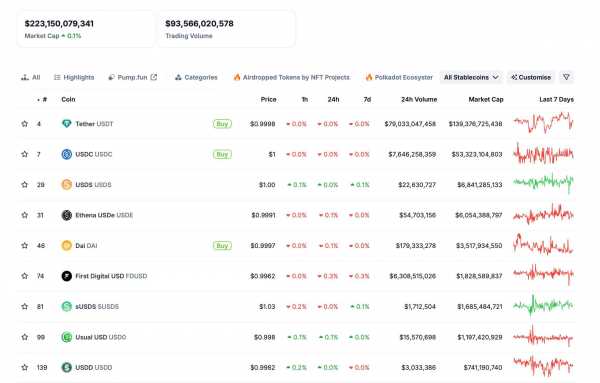600x383 pixels.
Task: Open USDD's 7-day sparkline chart
Action: point(543,366)
